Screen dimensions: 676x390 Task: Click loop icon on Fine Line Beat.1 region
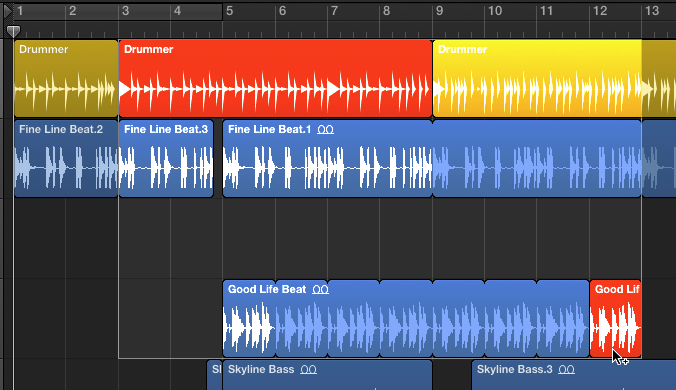pyautogui.click(x=325, y=130)
